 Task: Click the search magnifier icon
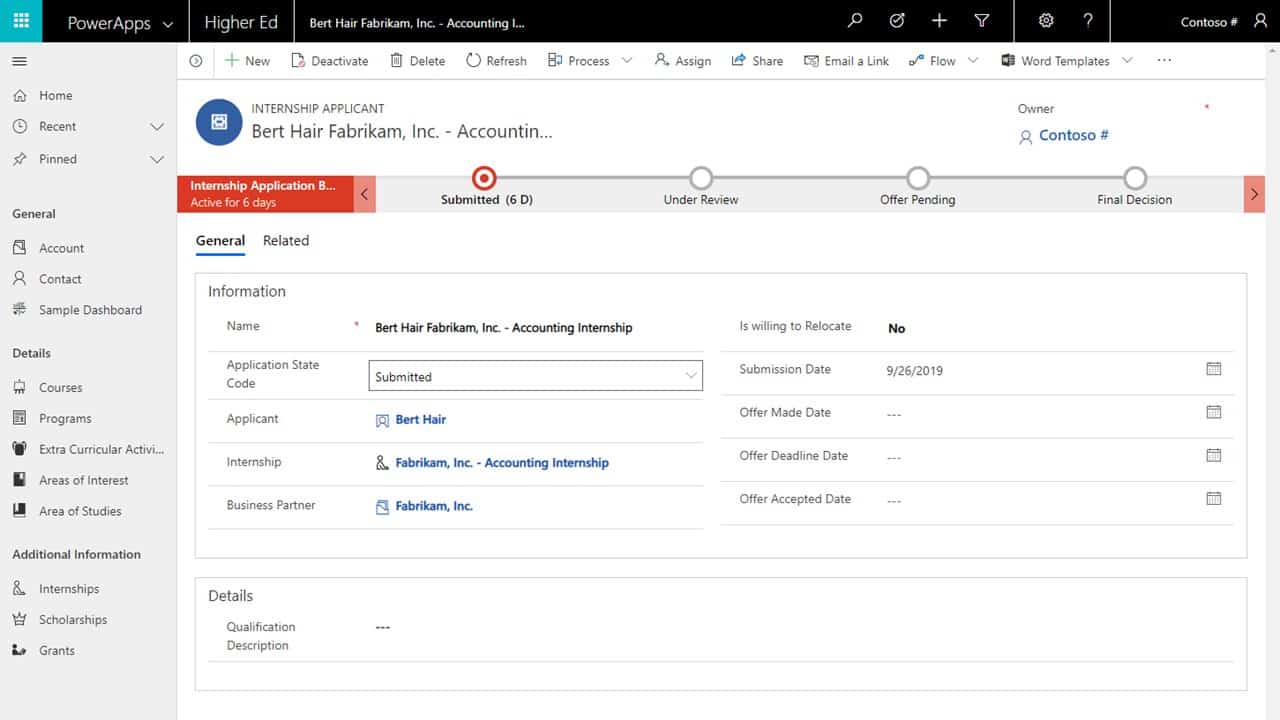click(854, 21)
